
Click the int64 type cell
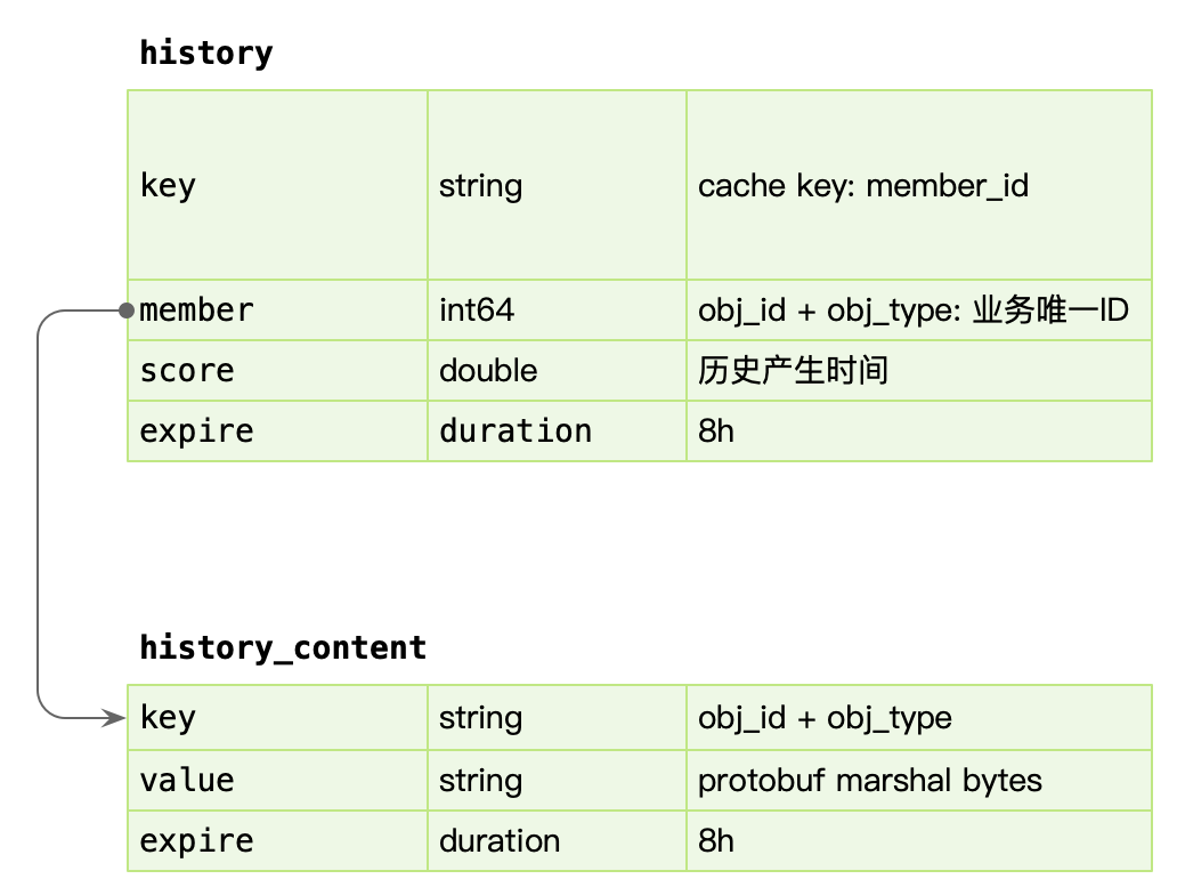(x=556, y=310)
